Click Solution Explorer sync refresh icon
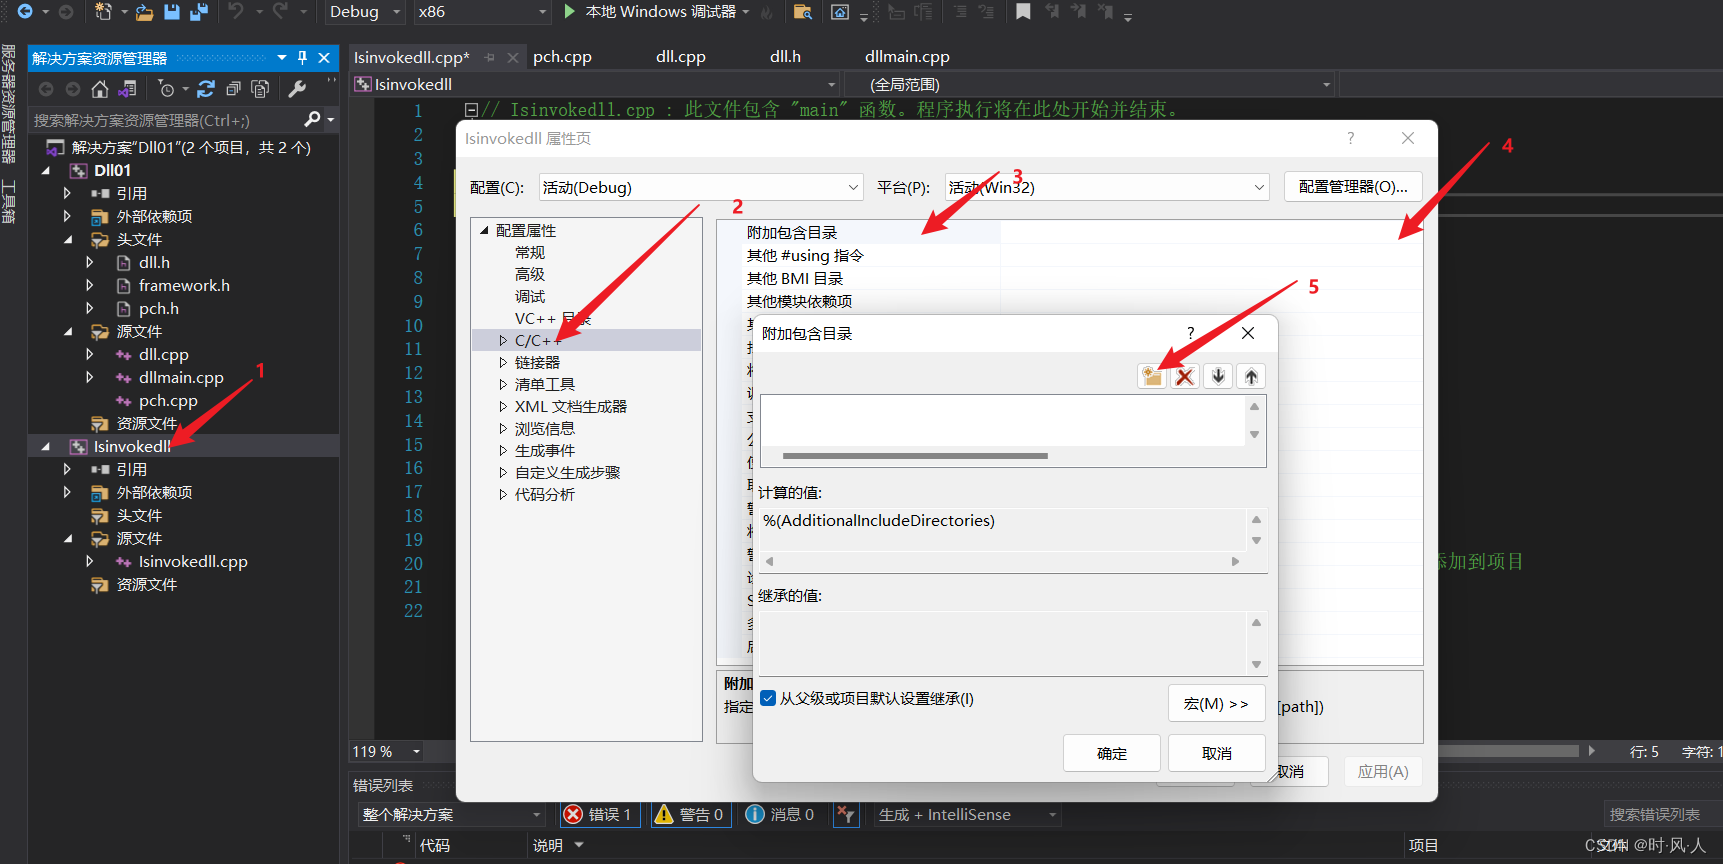 click(x=206, y=89)
